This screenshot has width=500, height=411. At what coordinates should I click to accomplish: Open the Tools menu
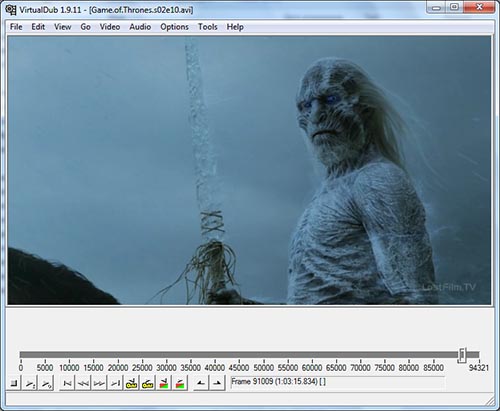point(208,27)
